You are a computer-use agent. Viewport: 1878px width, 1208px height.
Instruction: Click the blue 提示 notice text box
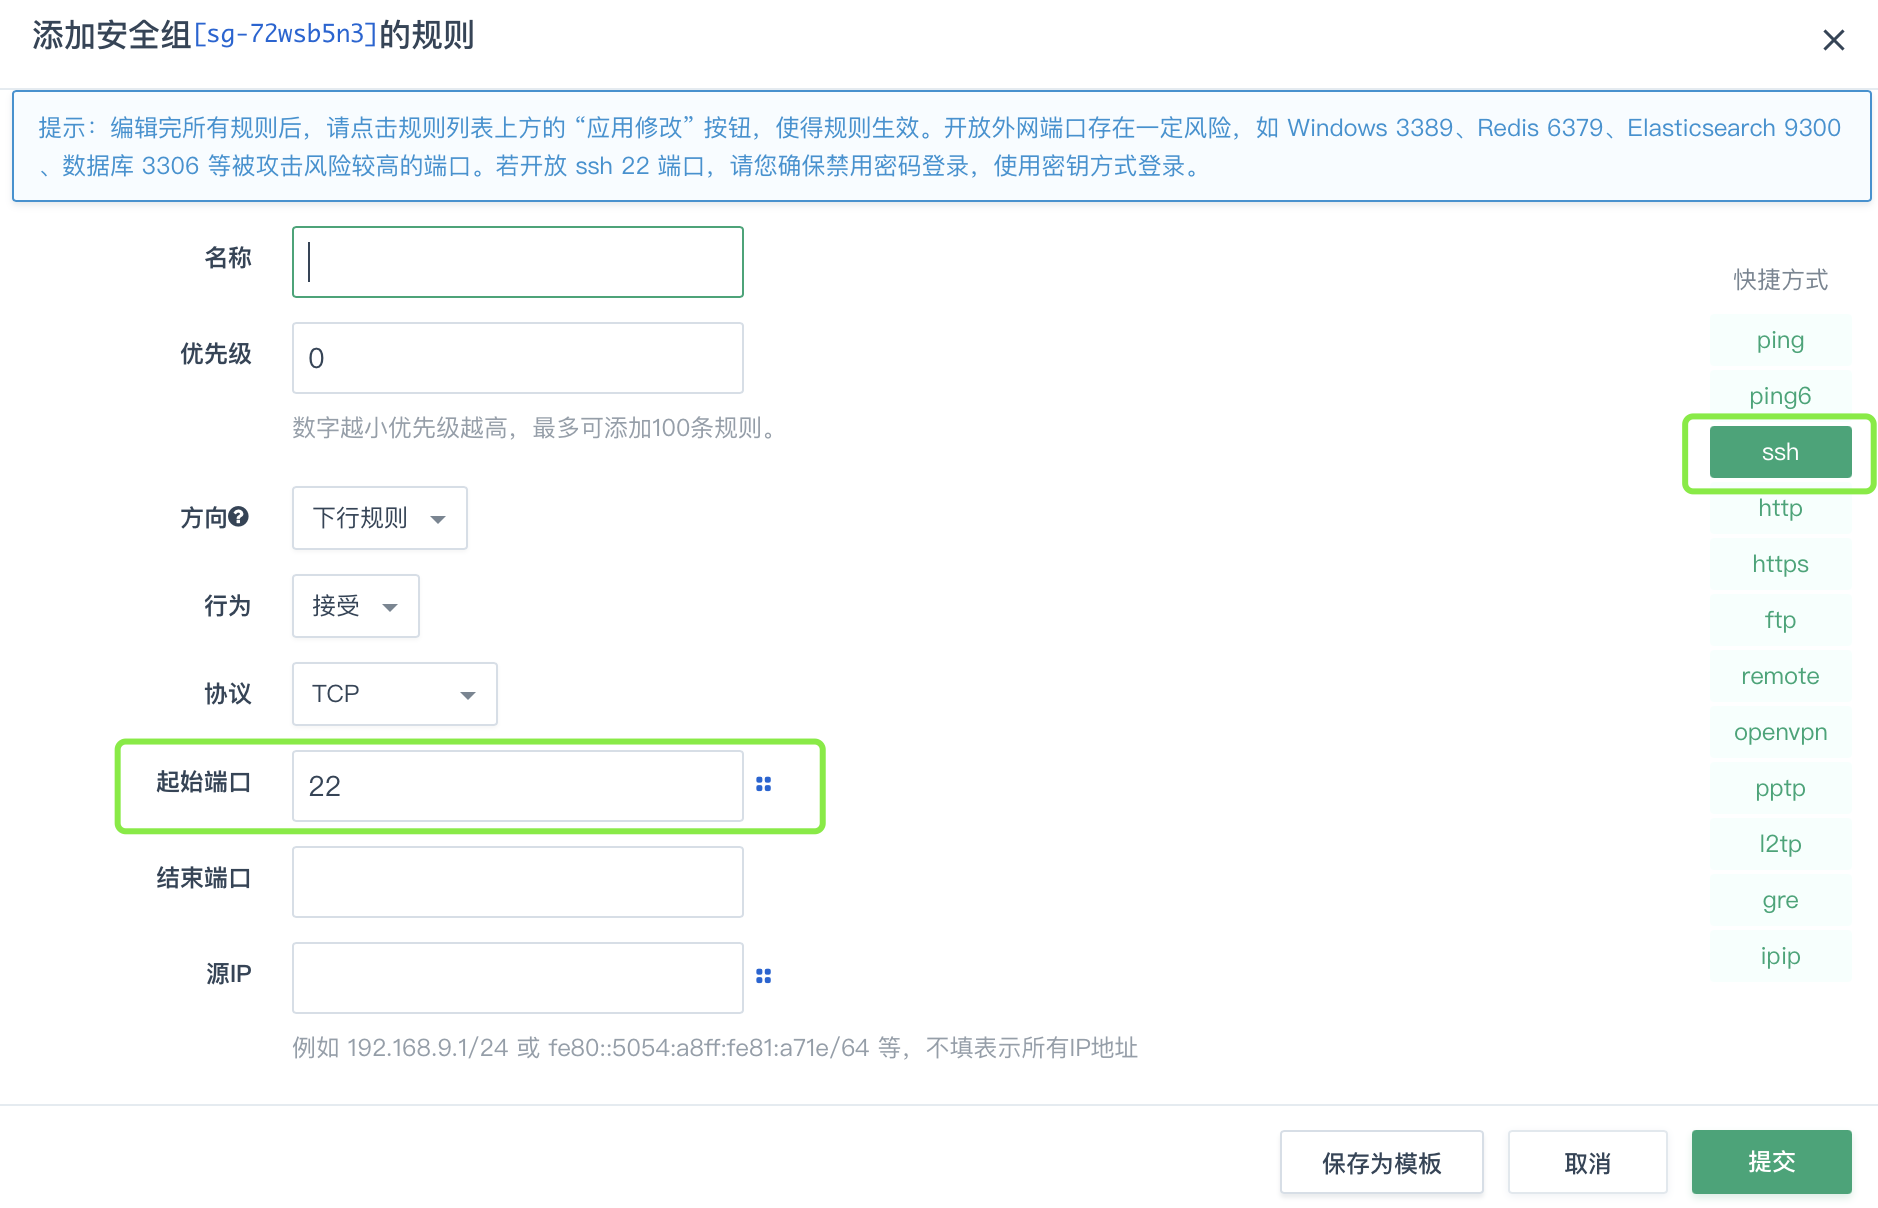(x=941, y=146)
